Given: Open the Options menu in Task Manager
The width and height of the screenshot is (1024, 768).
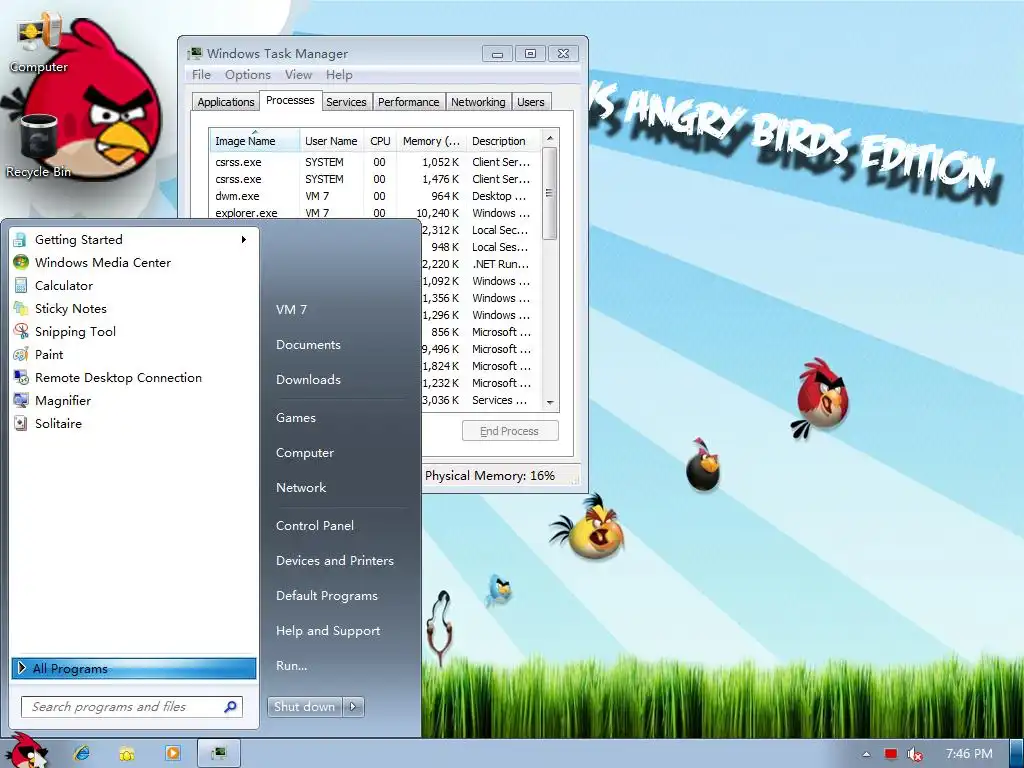Looking at the screenshot, I should [248, 75].
